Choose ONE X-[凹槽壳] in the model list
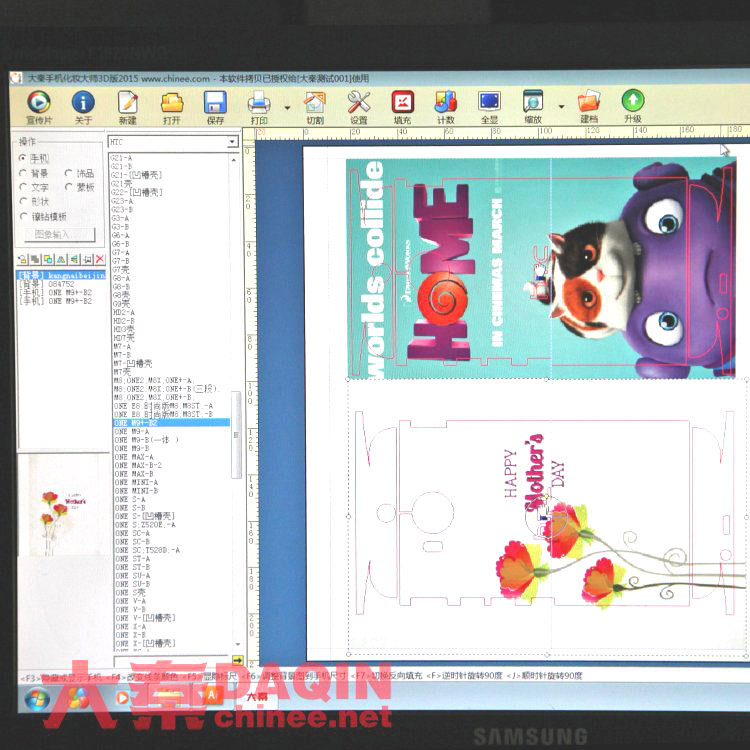 [145, 643]
